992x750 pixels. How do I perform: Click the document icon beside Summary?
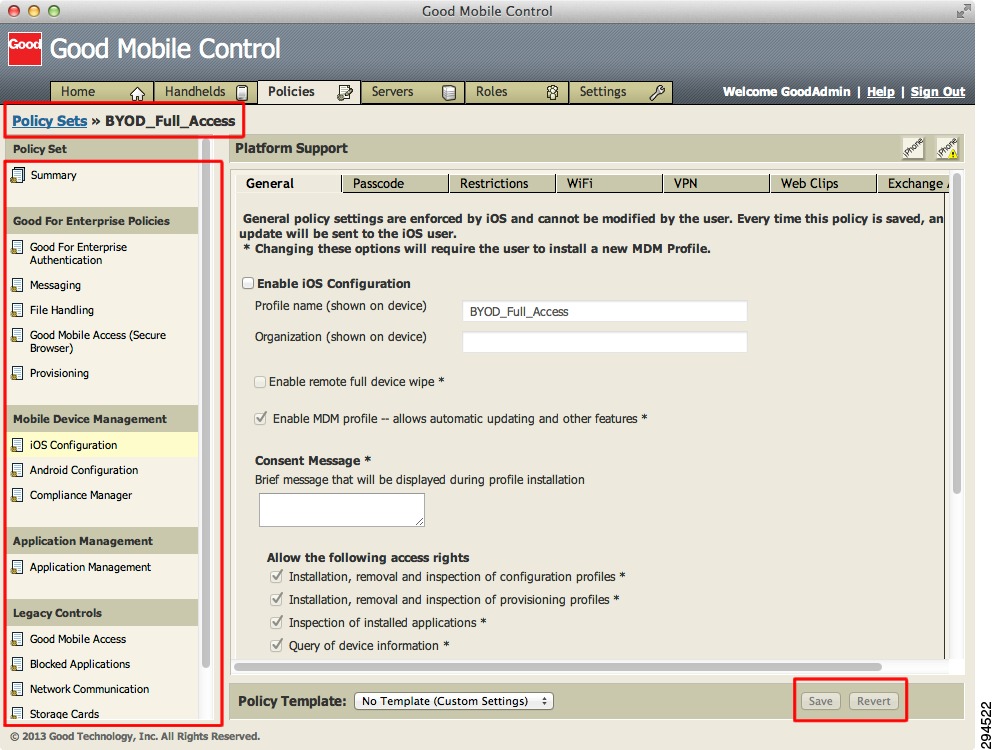(18, 175)
